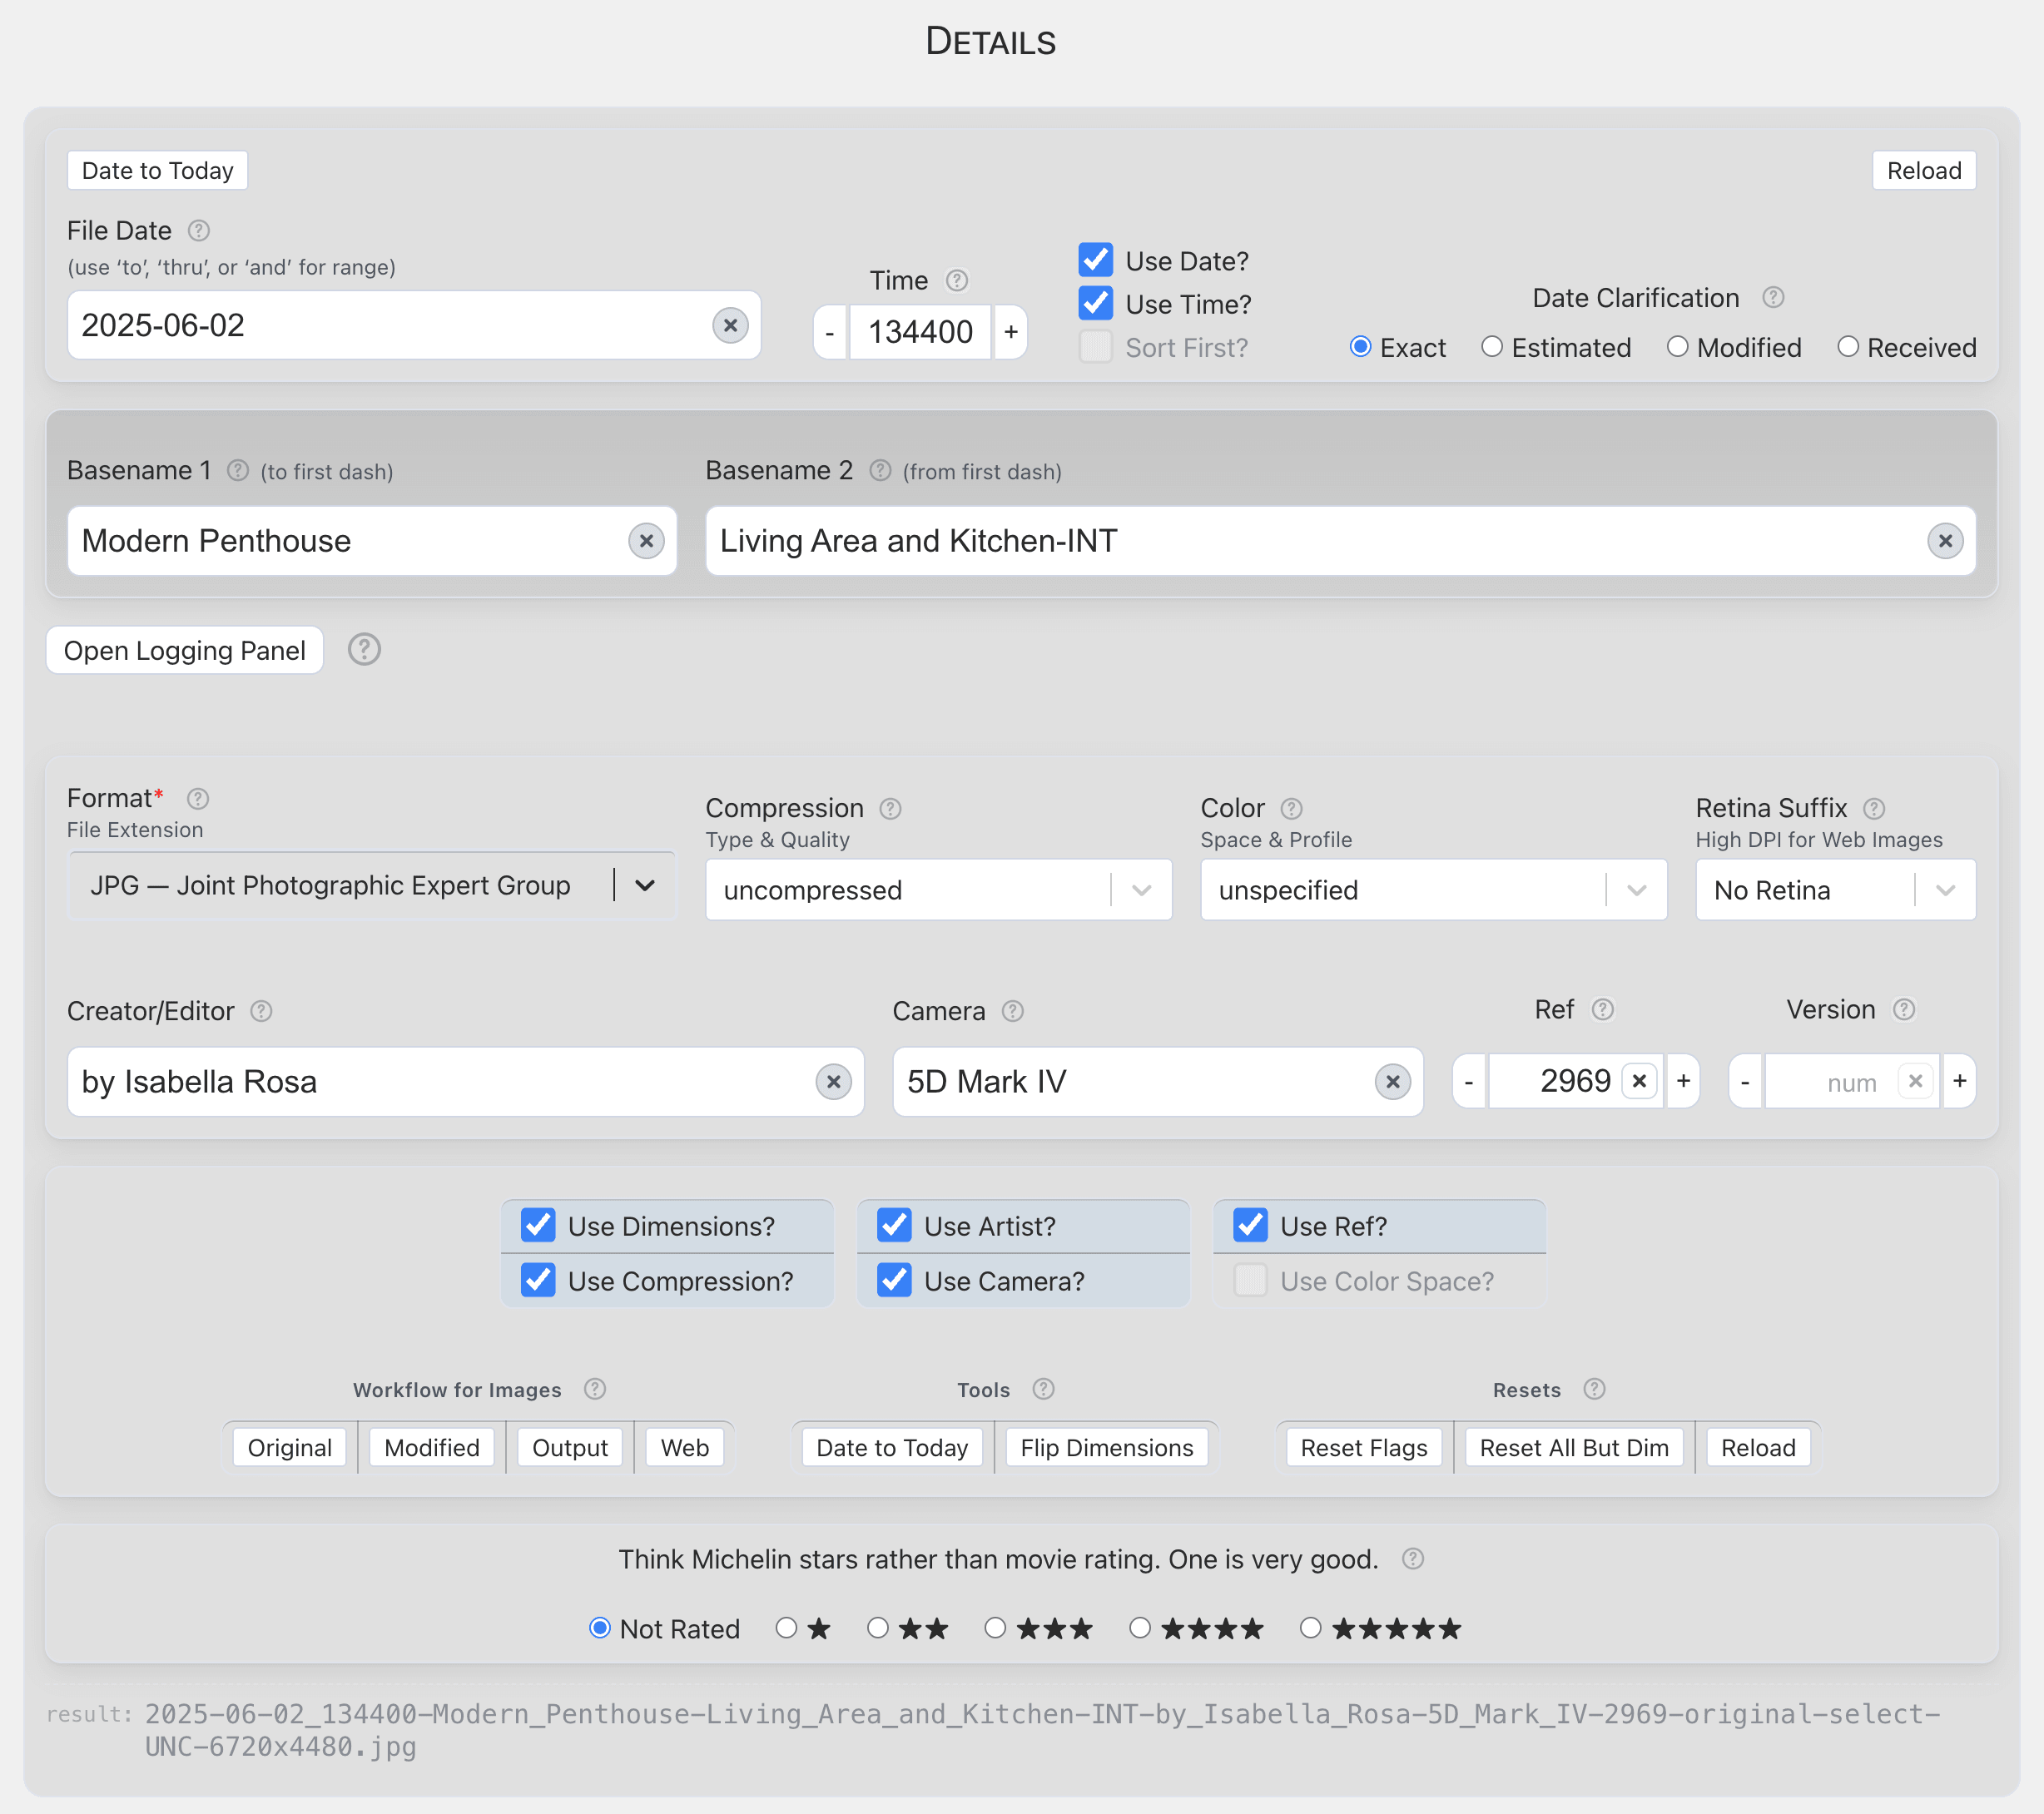Set rating to three stars
Image resolution: width=2044 pixels, height=1814 pixels.
(x=995, y=1628)
